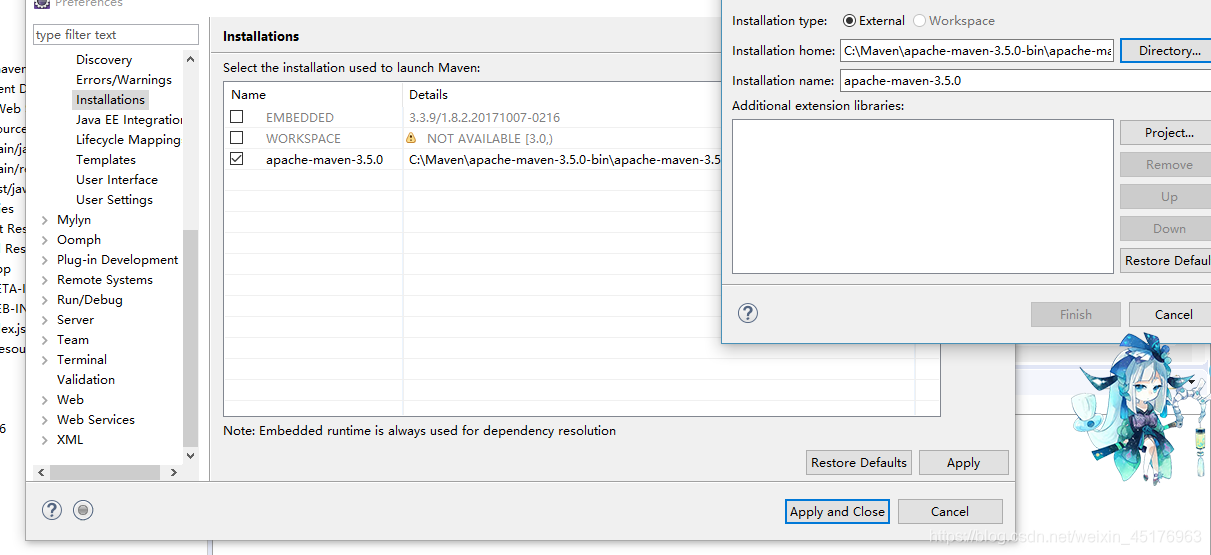Expand the Web Services node
Viewport: 1211px width, 555px height.
(x=44, y=420)
